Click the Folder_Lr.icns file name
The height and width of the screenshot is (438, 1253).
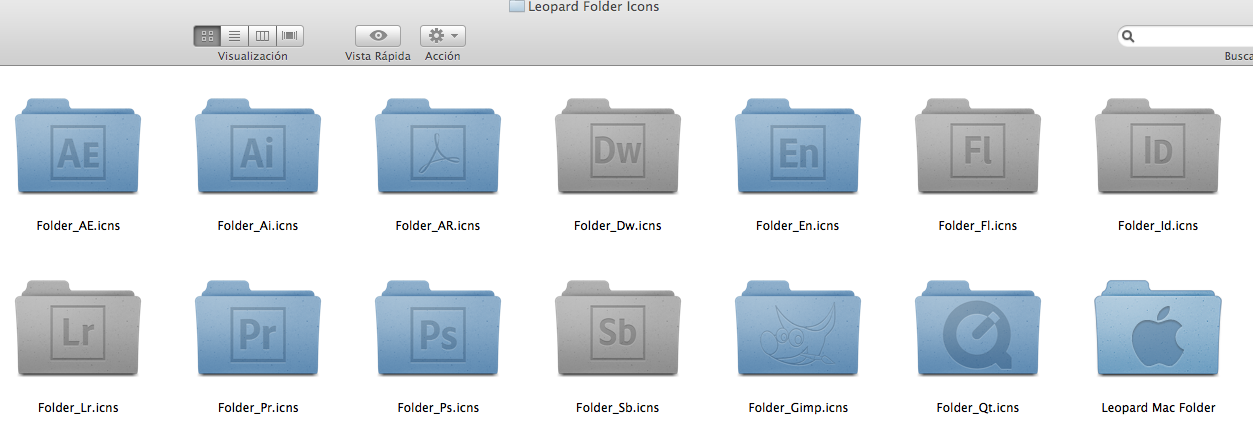coord(78,408)
